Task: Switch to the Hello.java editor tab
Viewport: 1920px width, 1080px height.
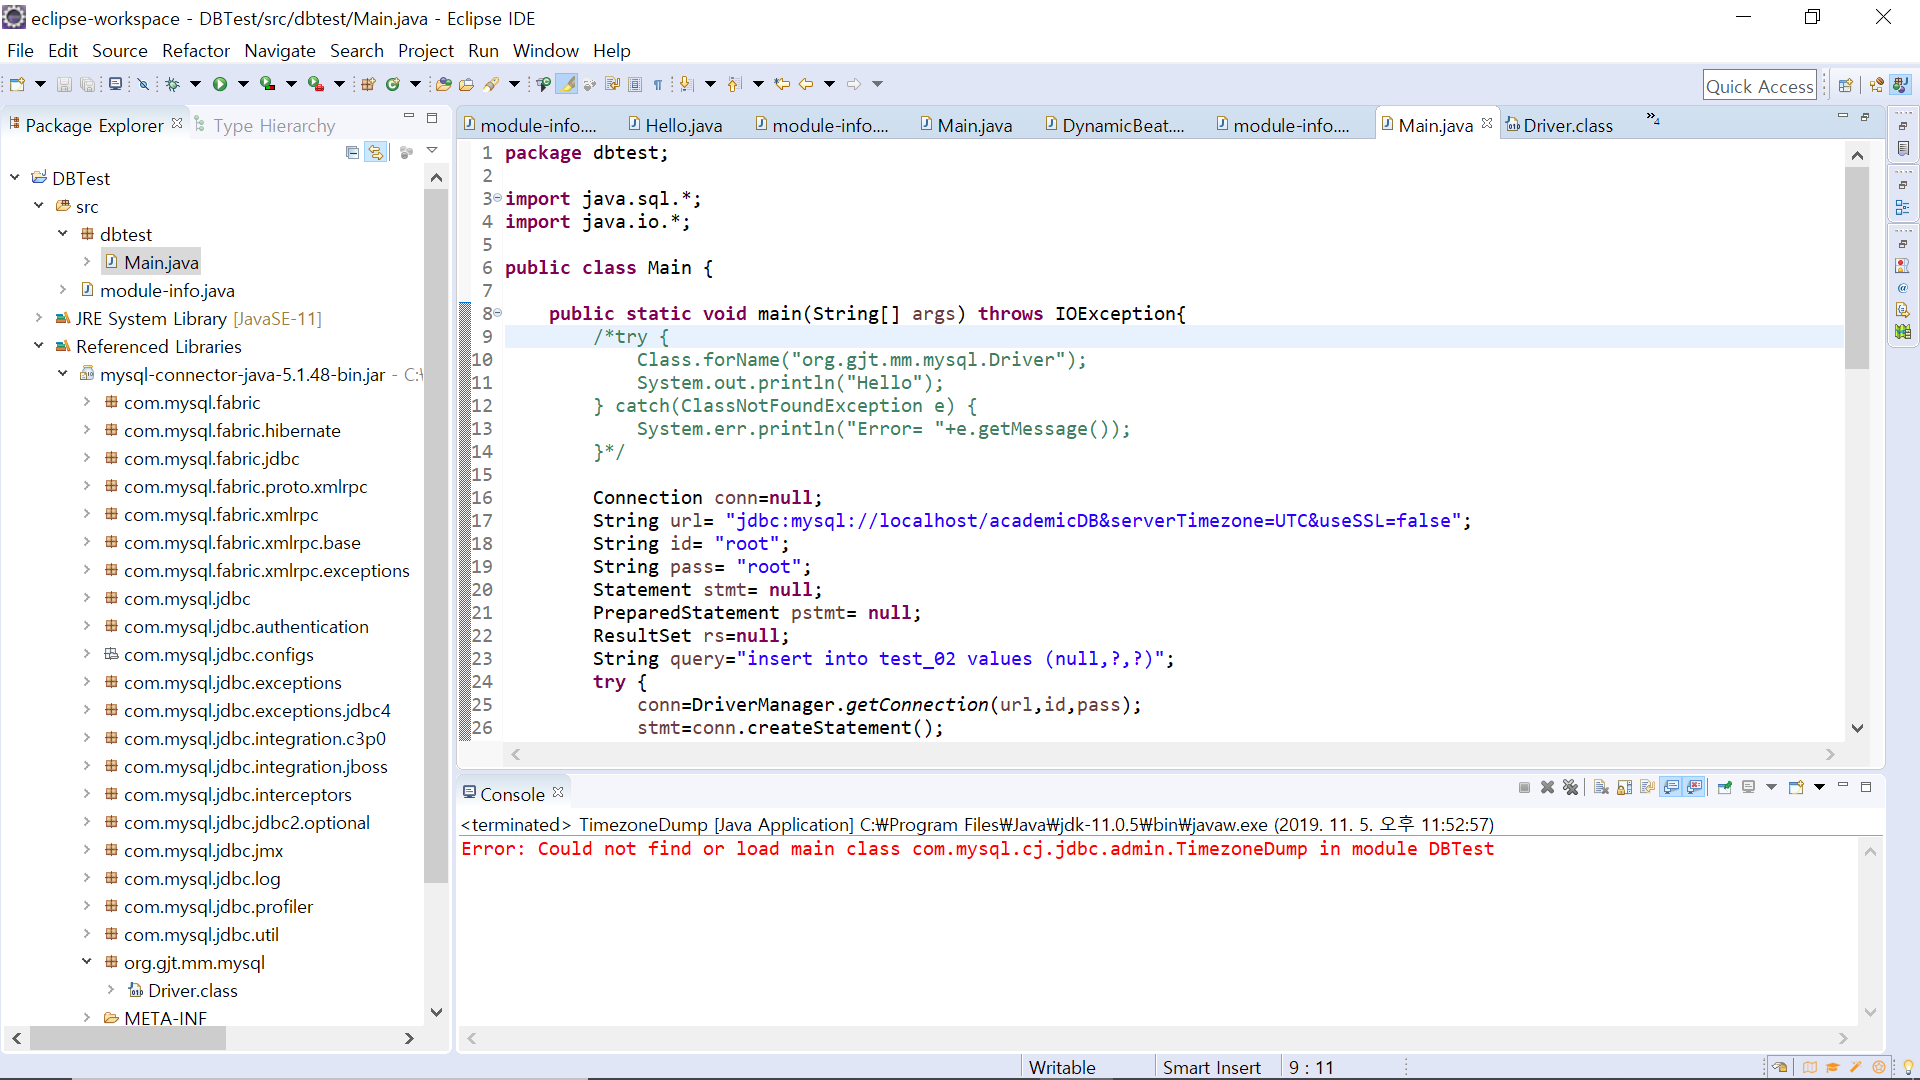Action: coord(675,125)
